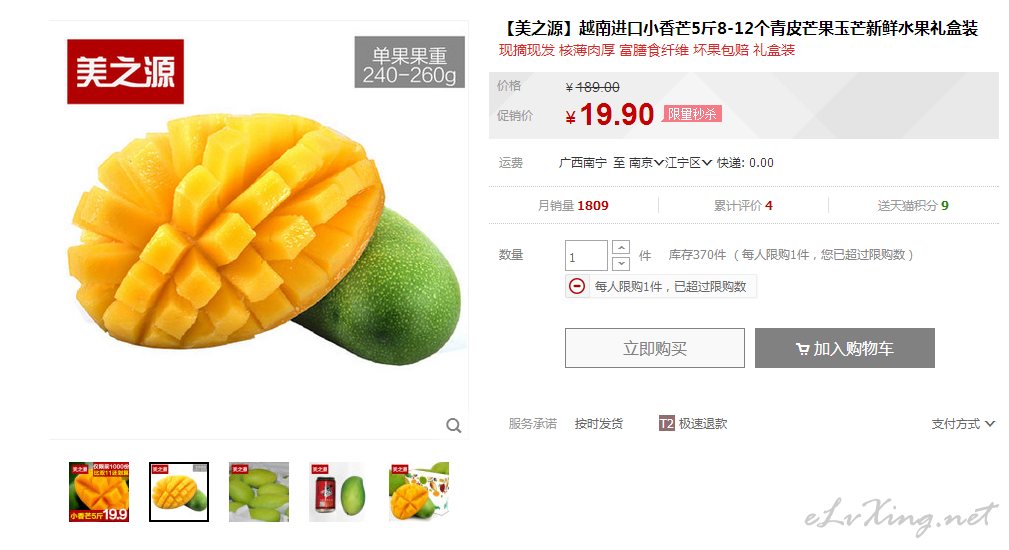Click the 限量秒杀 promotion tag
Image resolution: width=1009 pixels, height=550 pixels.
click(x=692, y=114)
